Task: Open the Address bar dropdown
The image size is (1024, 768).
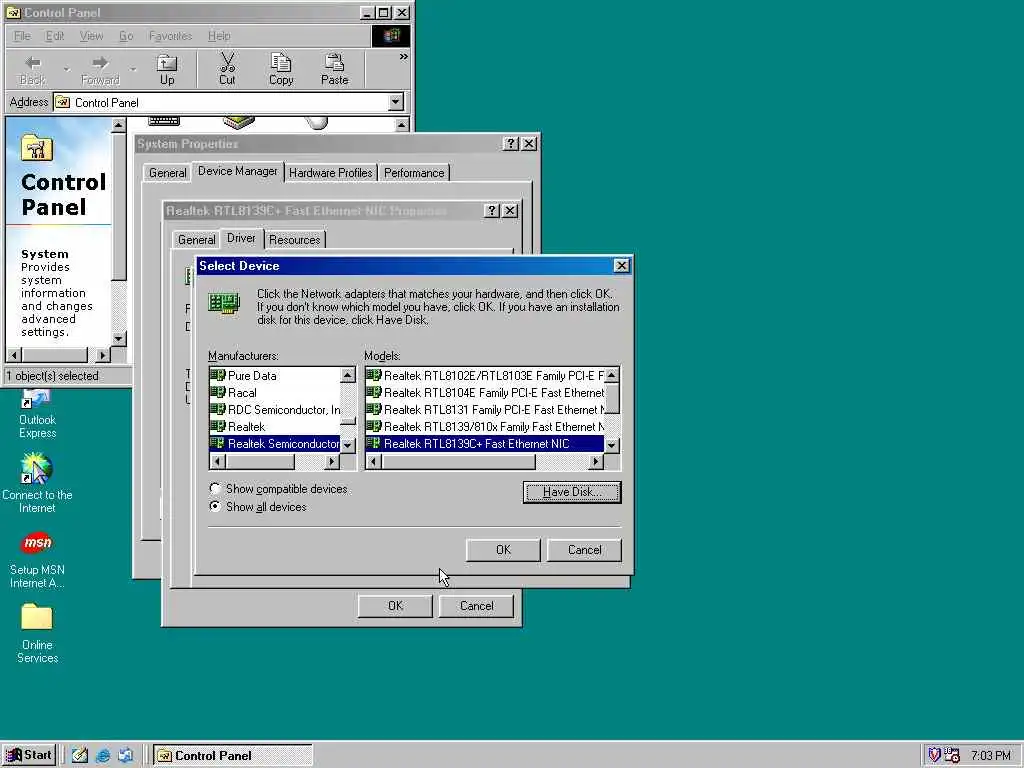Action: [396, 102]
